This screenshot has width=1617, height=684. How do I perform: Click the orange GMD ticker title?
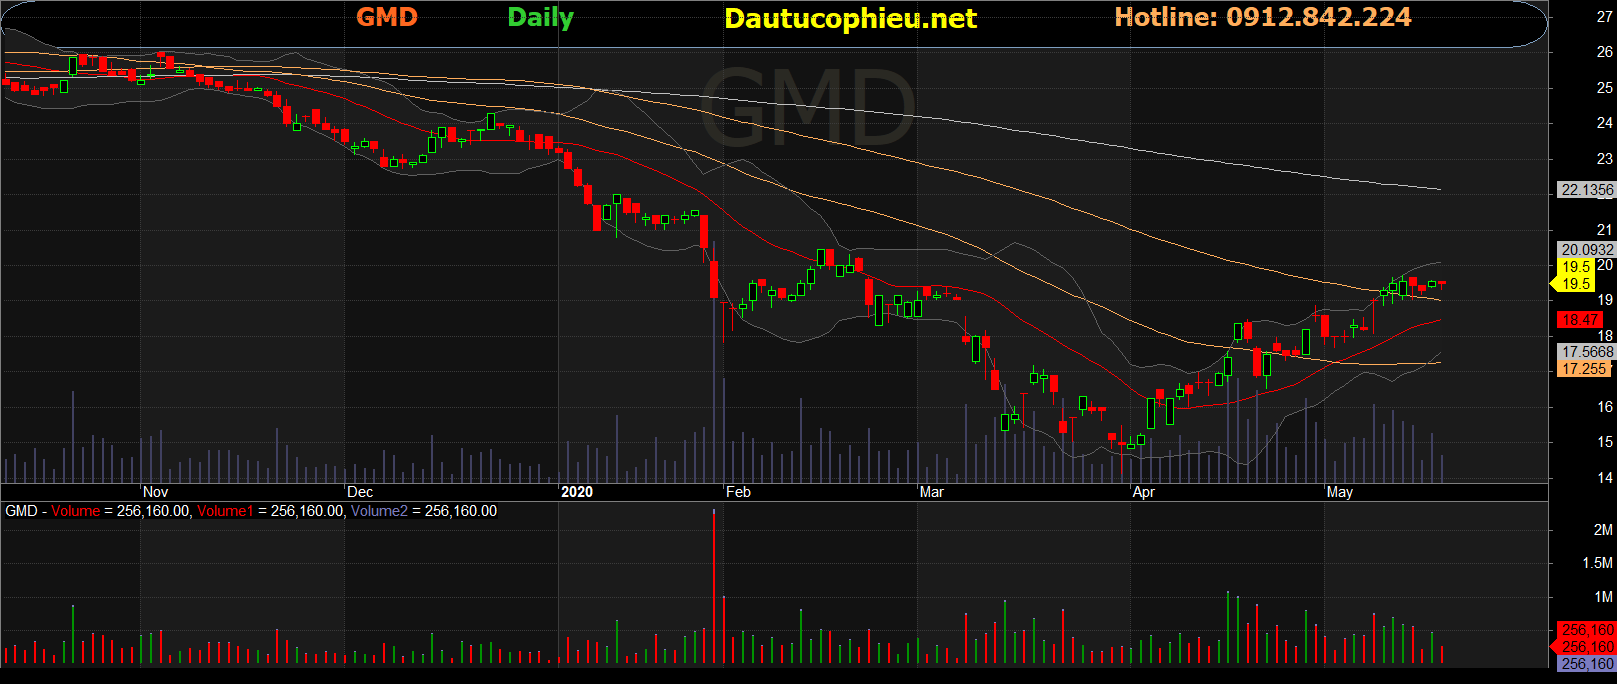(387, 17)
